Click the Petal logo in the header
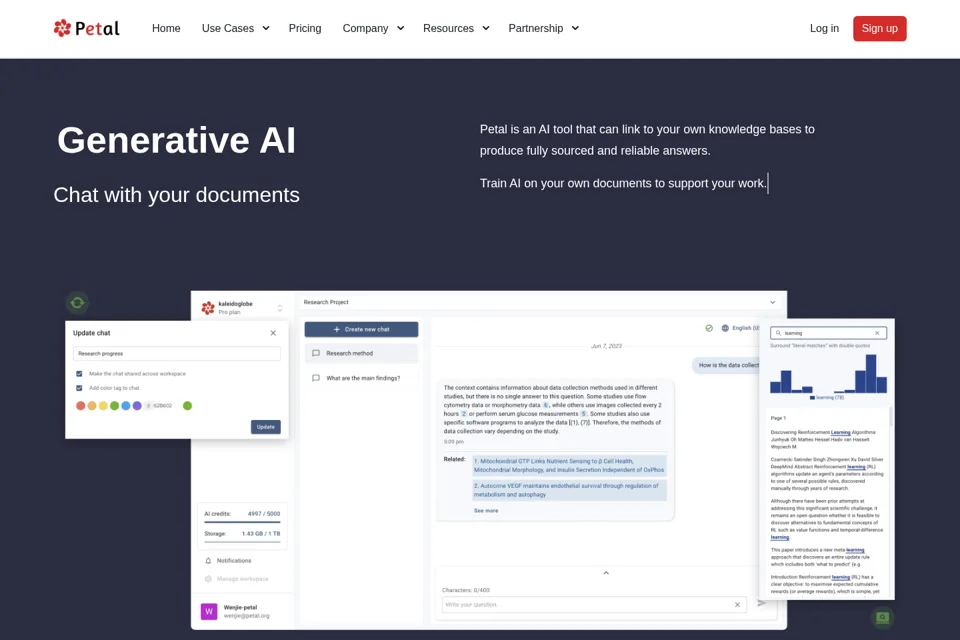The width and height of the screenshot is (960, 640). [86, 28]
